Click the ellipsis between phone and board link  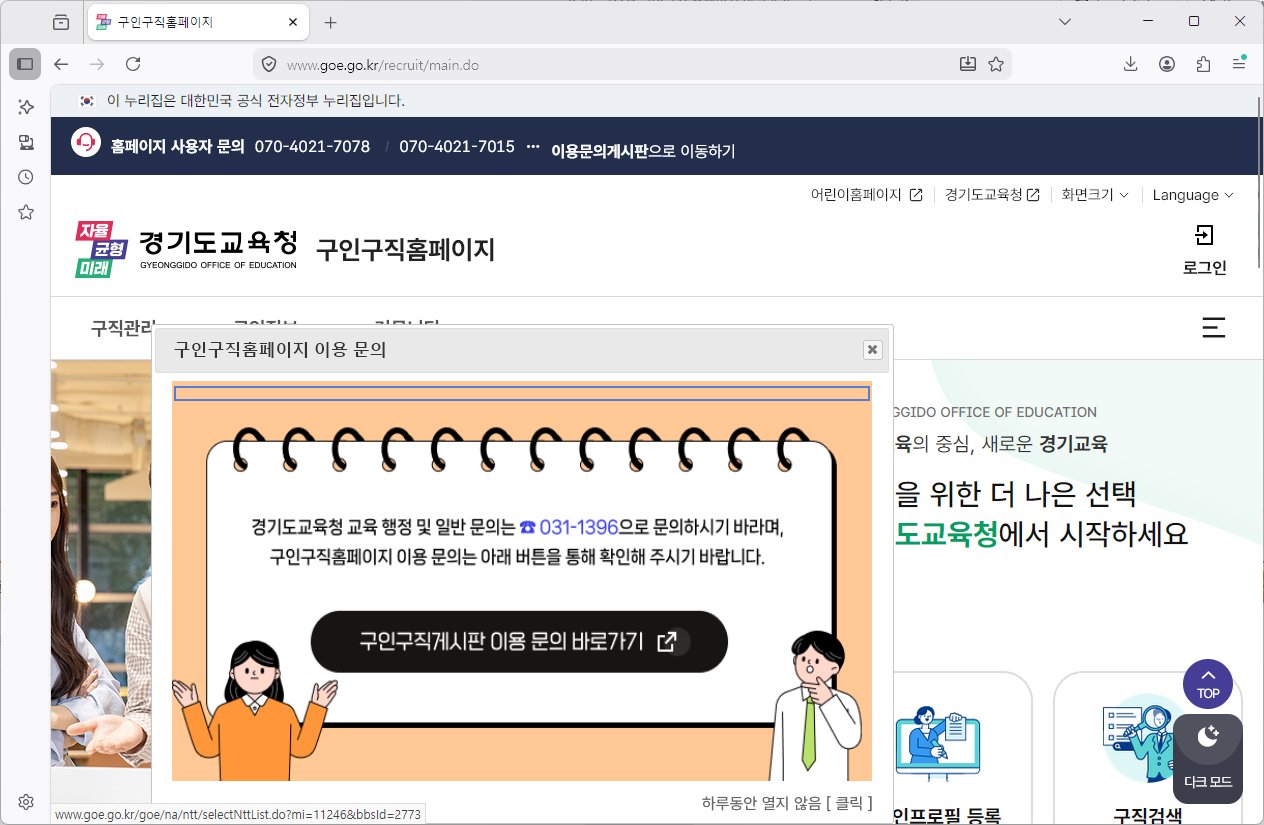533,147
